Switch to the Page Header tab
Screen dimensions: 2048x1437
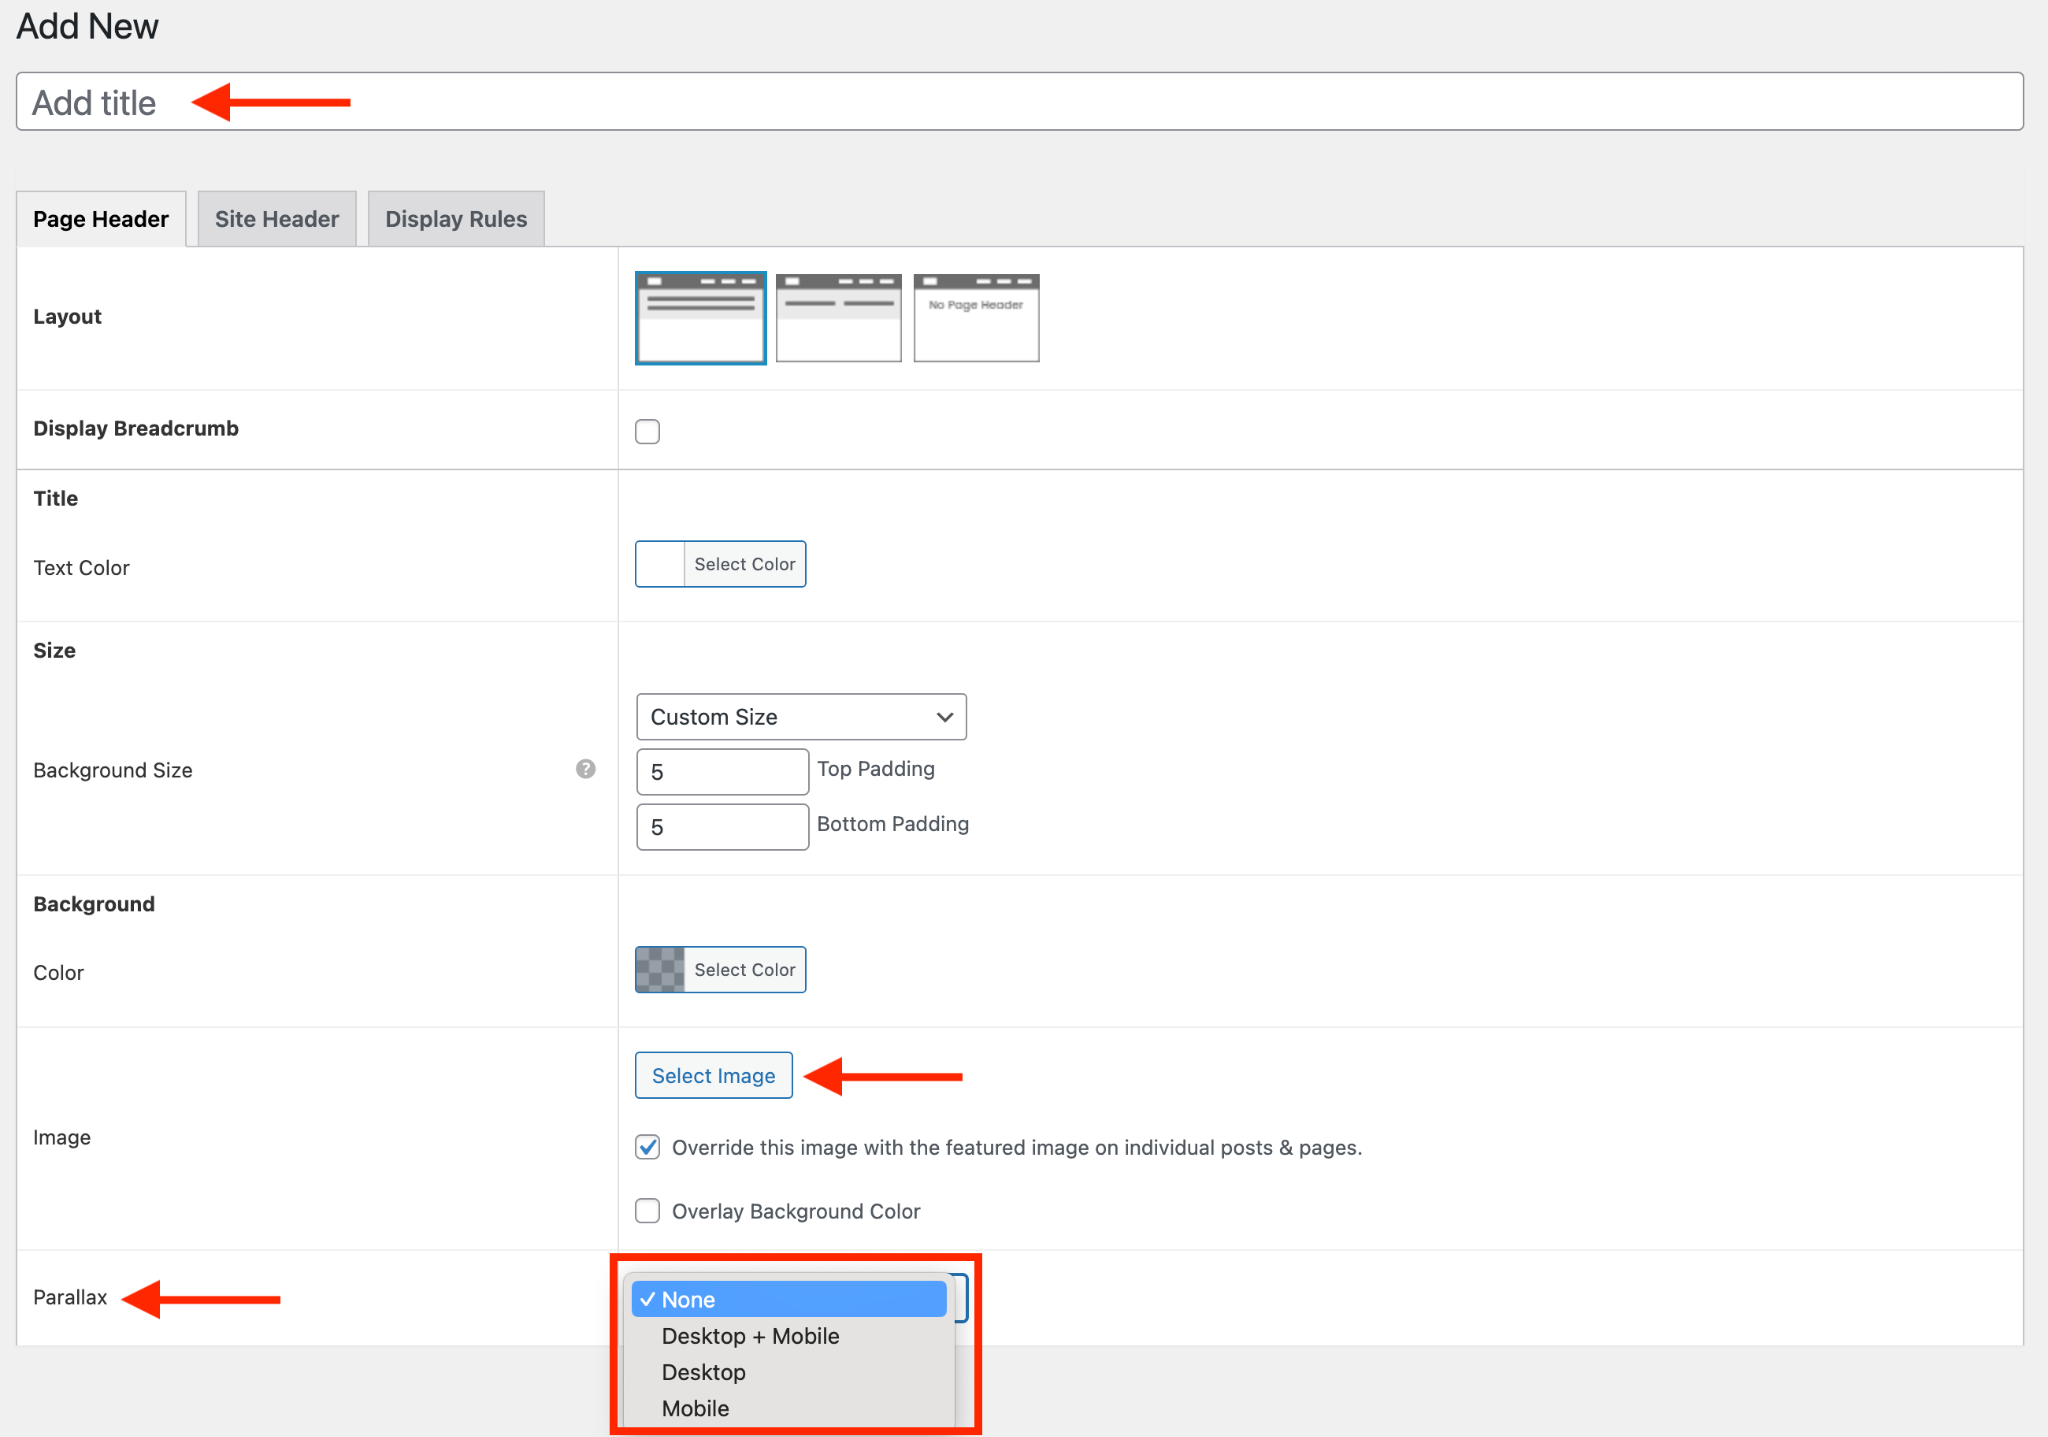click(x=101, y=219)
